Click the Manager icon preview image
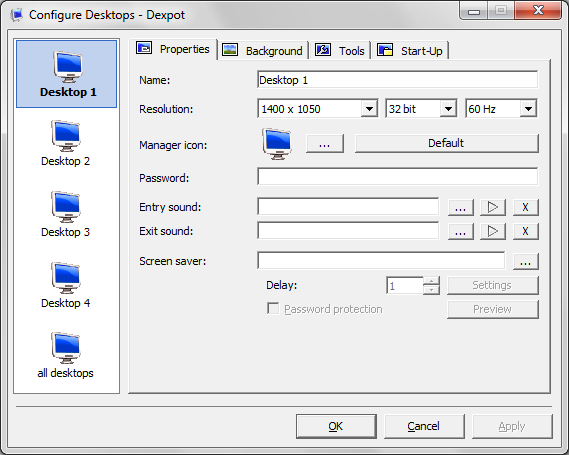569x455 pixels. pyautogui.click(x=277, y=144)
